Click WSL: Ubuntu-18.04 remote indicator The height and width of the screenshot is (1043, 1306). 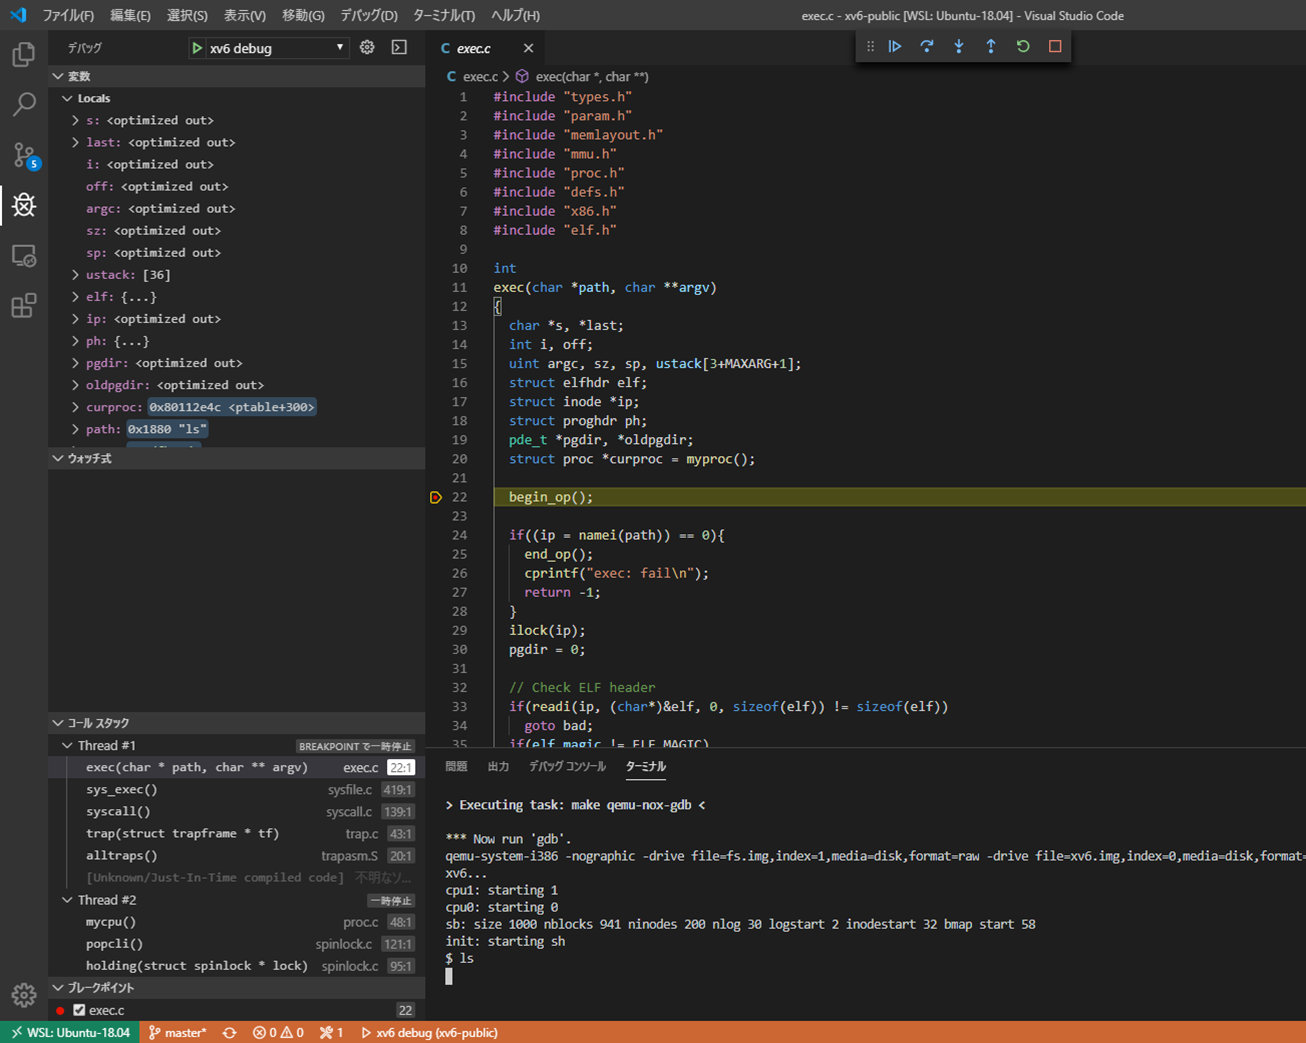click(x=70, y=1032)
